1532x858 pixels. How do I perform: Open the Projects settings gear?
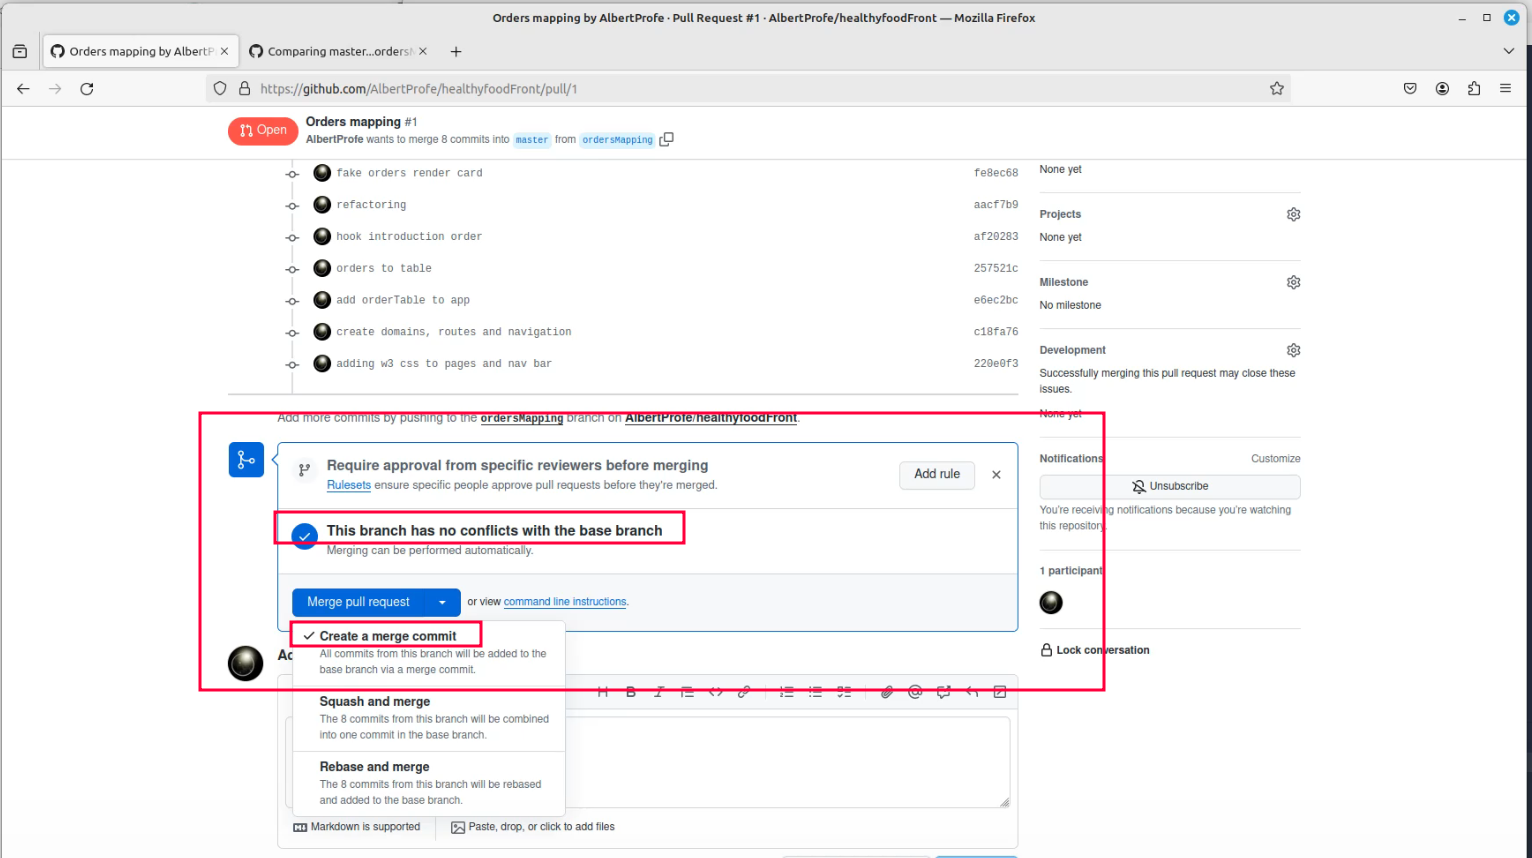[x=1294, y=214]
